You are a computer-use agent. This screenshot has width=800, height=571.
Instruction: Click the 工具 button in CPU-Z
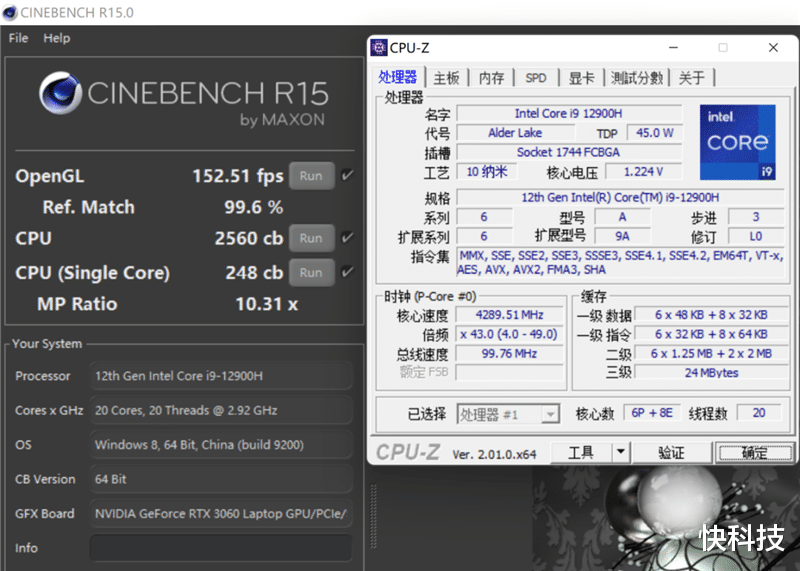click(582, 452)
